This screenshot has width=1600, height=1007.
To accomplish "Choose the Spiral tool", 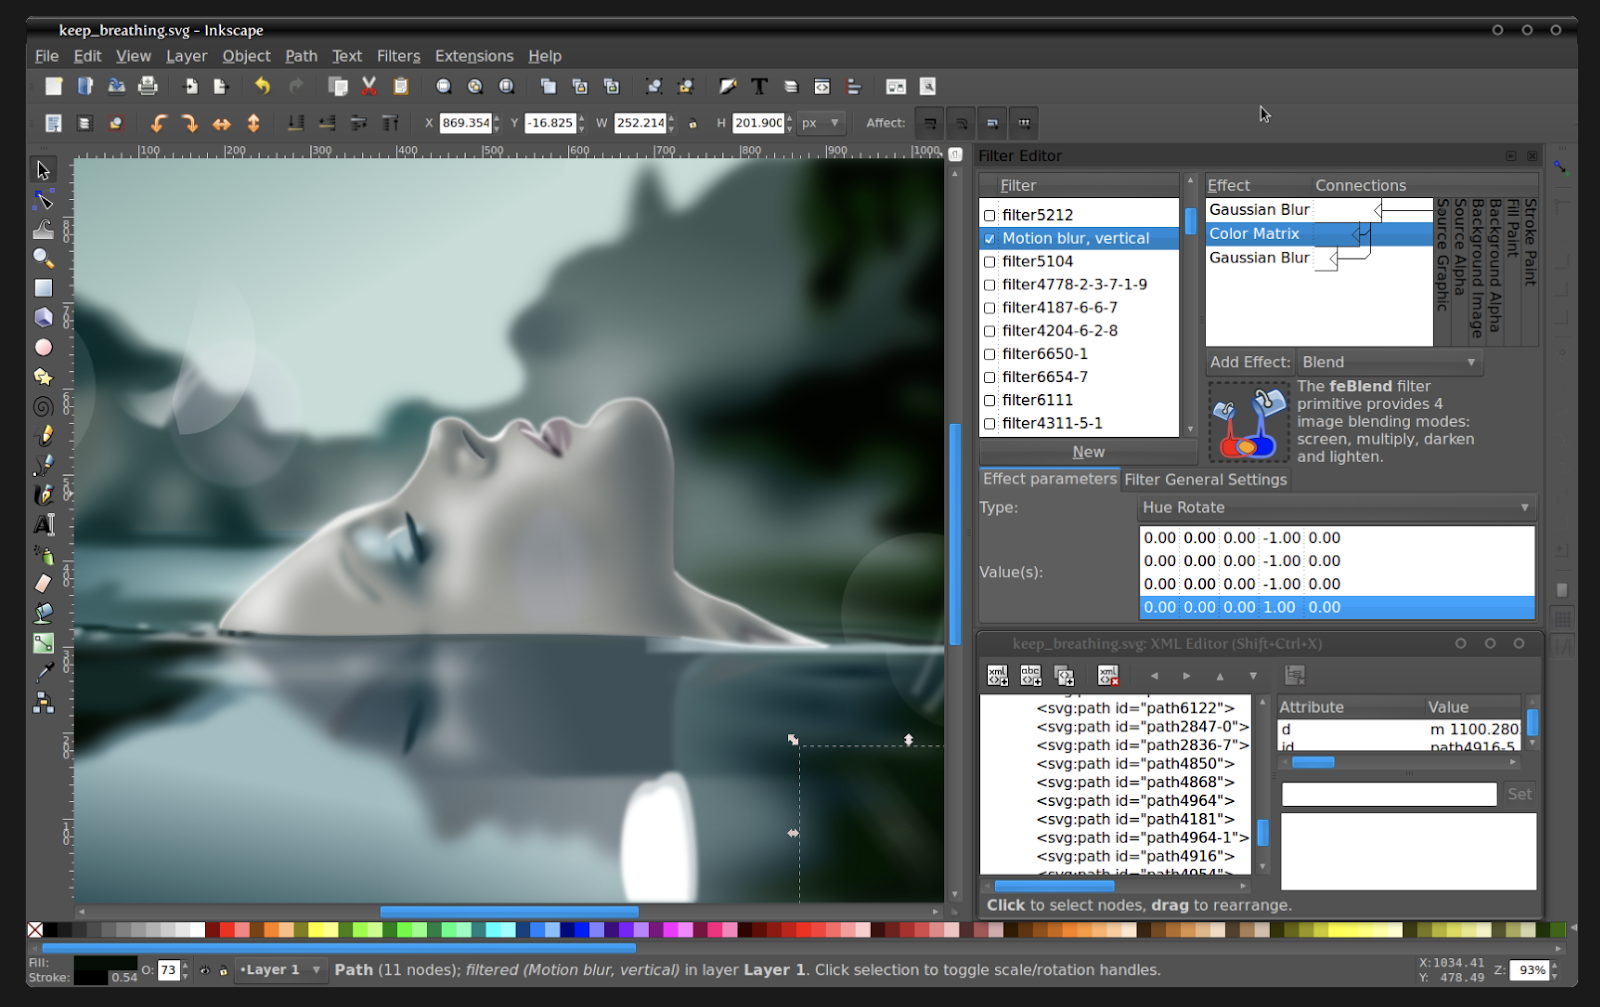I will (x=43, y=406).
